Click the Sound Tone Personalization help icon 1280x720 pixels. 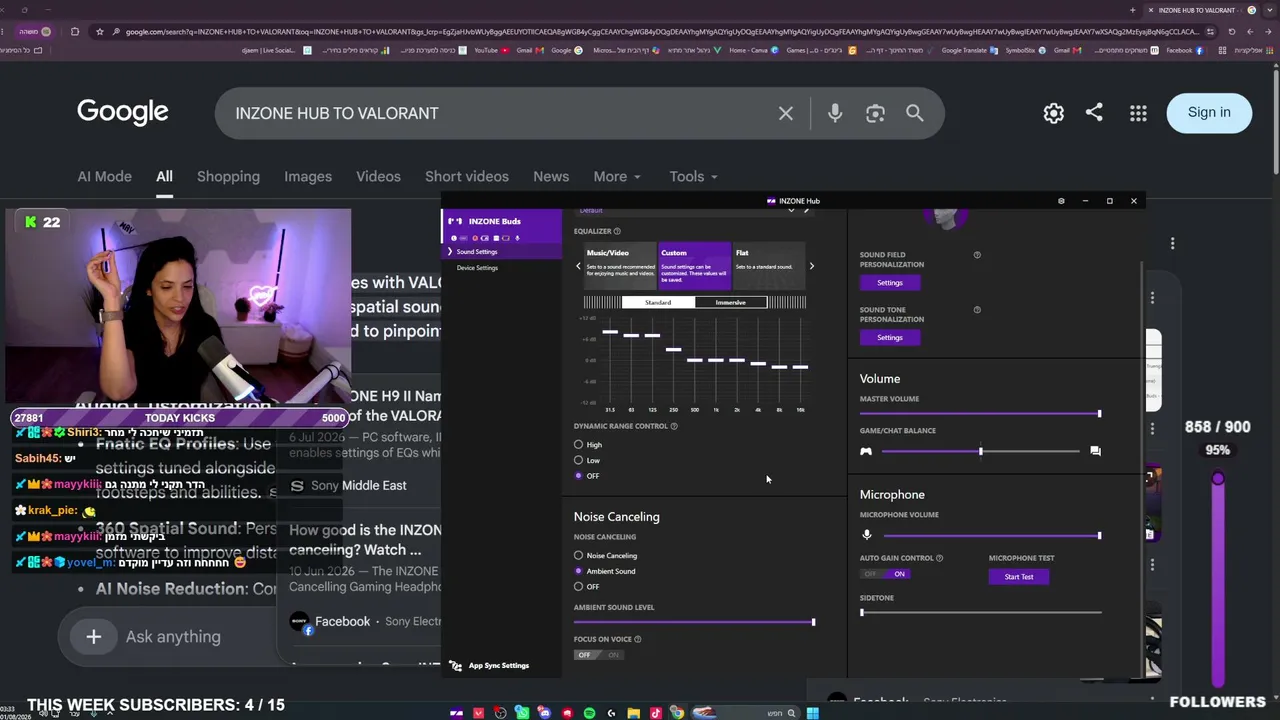pyautogui.click(x=977, y=310)
